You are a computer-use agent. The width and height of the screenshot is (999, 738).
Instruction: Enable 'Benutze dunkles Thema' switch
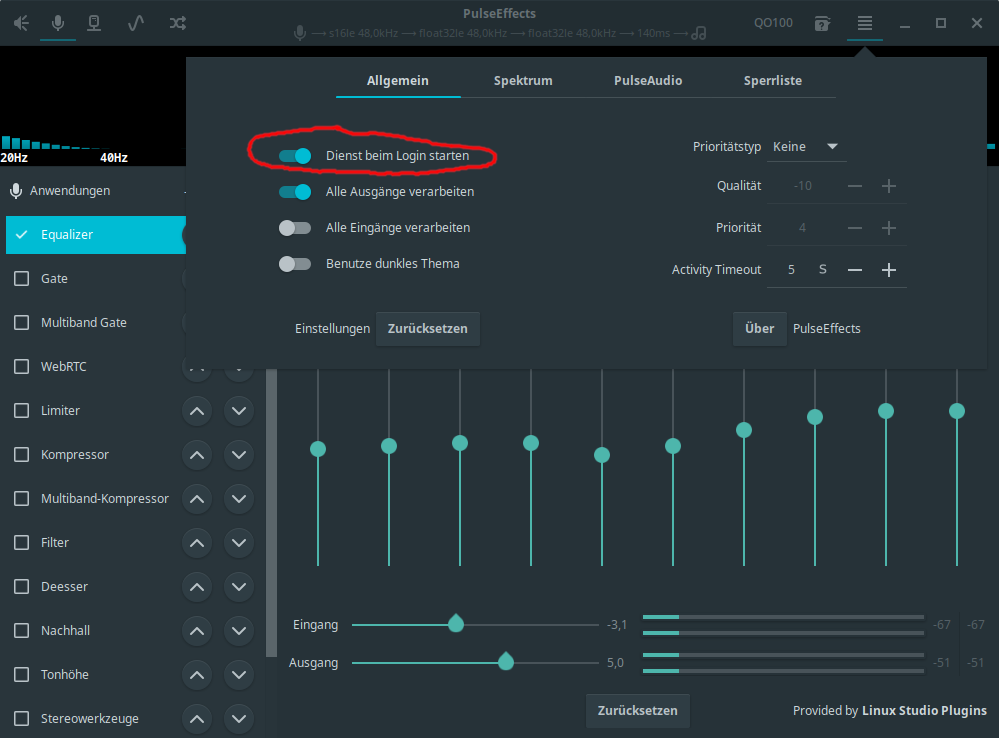click(x=295, y=264)
